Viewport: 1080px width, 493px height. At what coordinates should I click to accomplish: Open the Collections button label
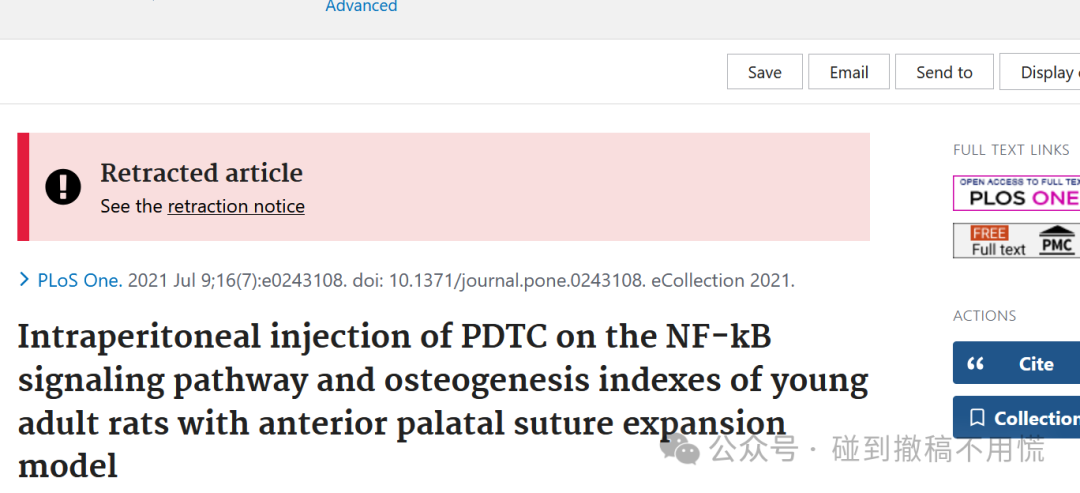coord(1037,418)
